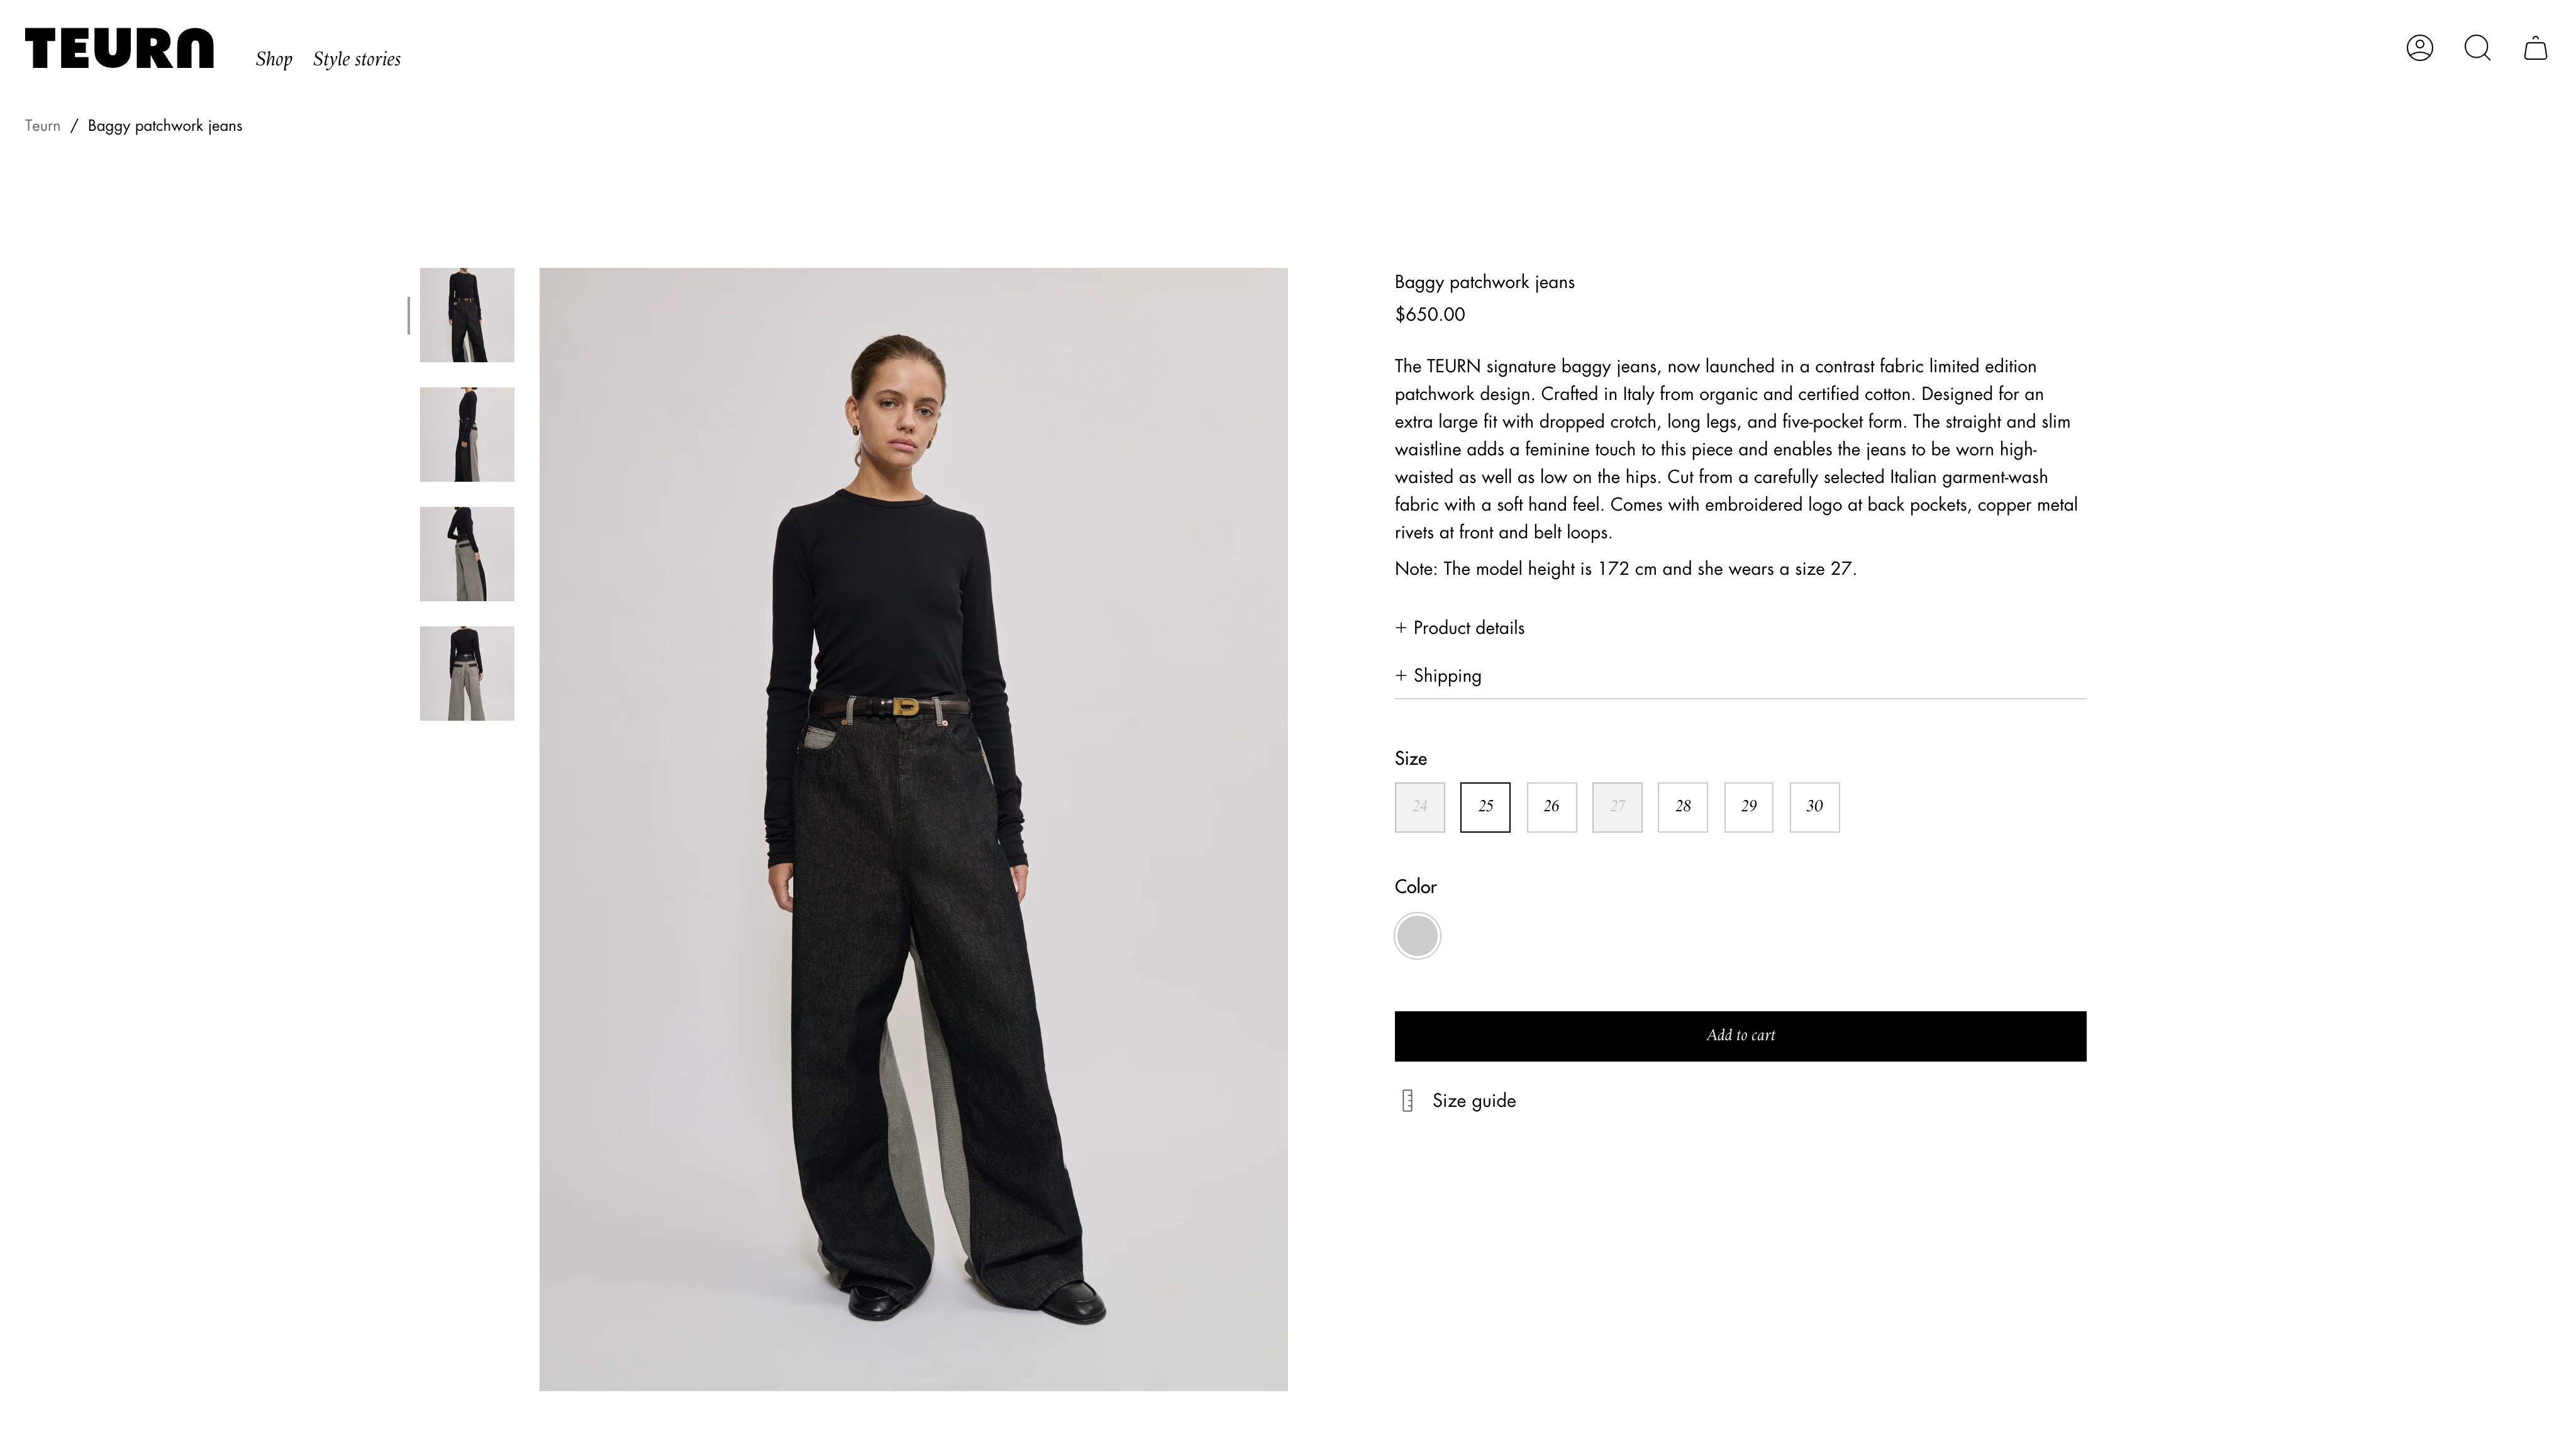The image size is (2576, 1449).
Task: Select the grey color swatch
Action: 1417,936
